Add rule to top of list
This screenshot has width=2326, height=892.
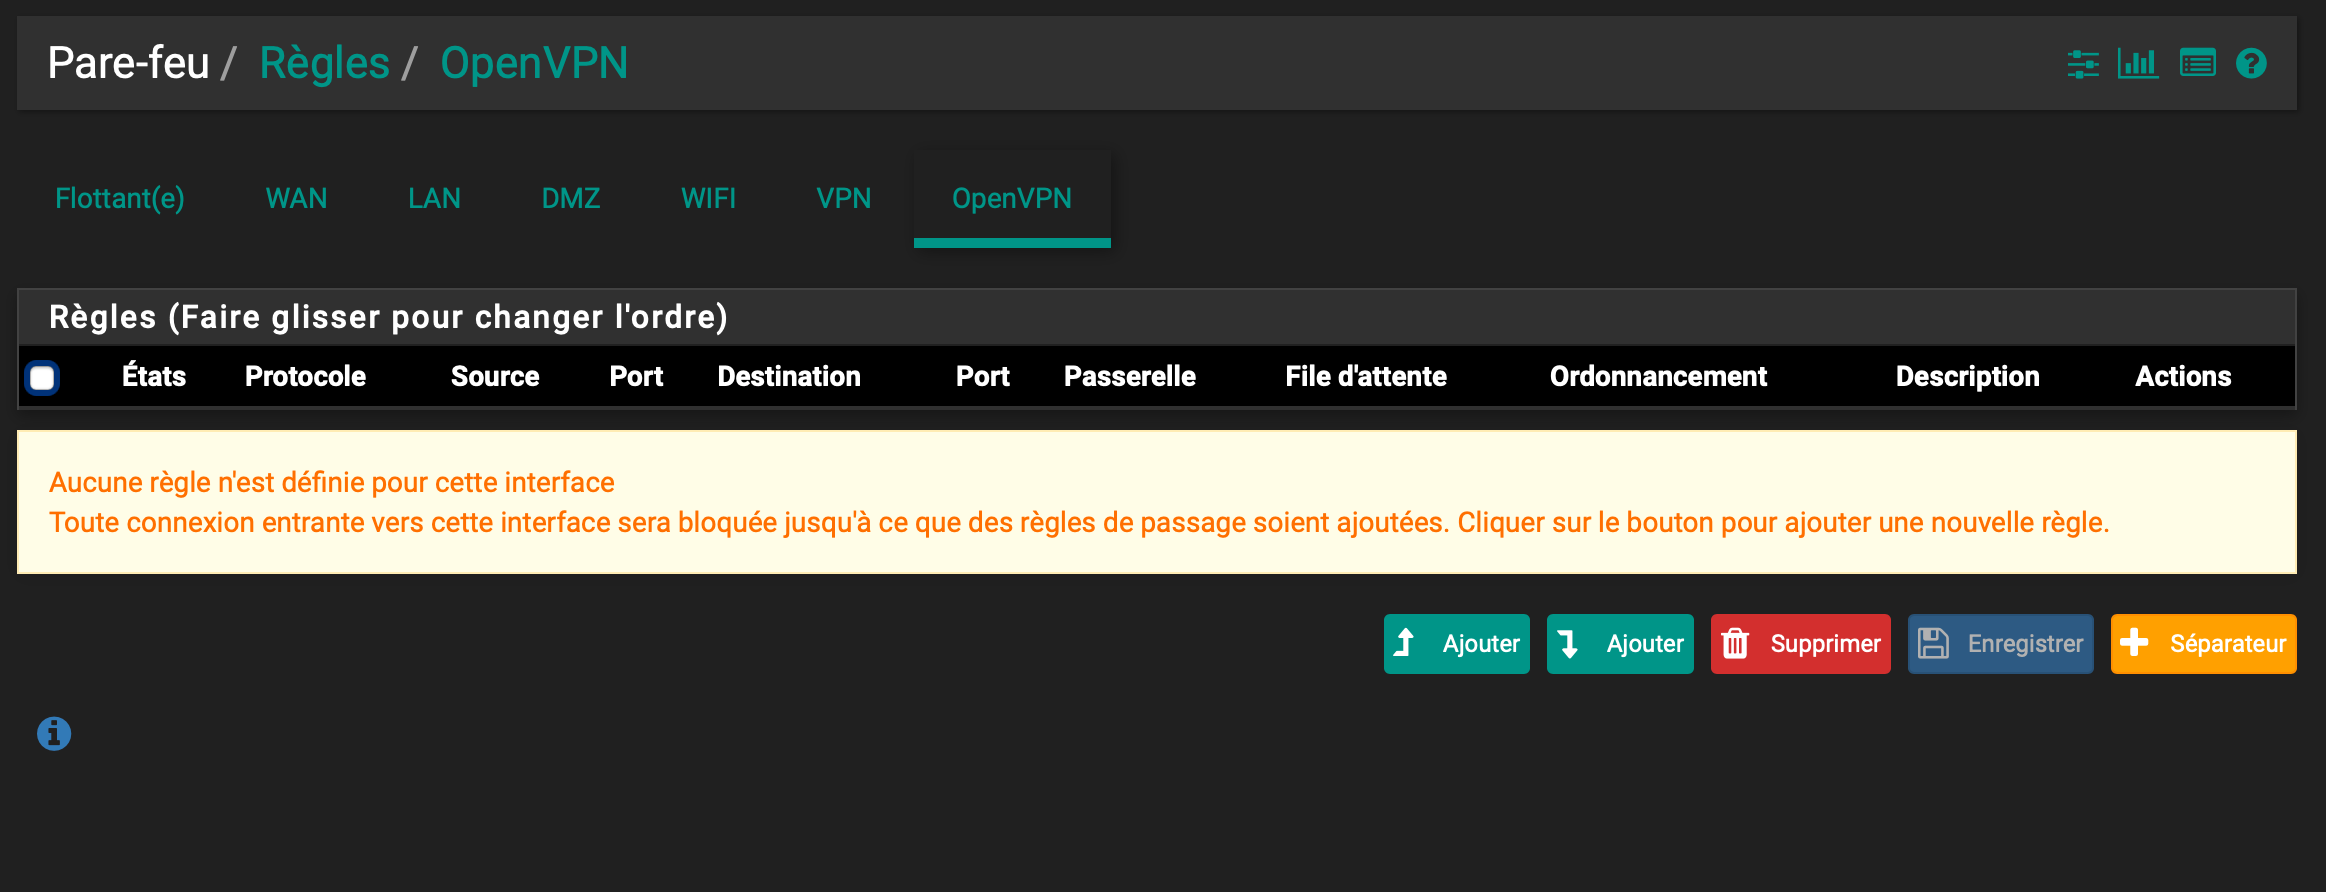[x=1456, y=644]
